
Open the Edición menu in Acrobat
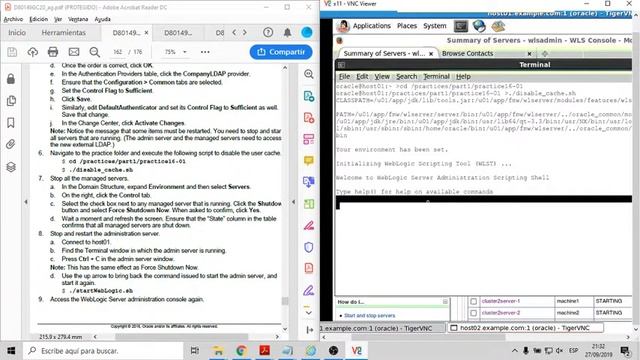click(38, 19)
